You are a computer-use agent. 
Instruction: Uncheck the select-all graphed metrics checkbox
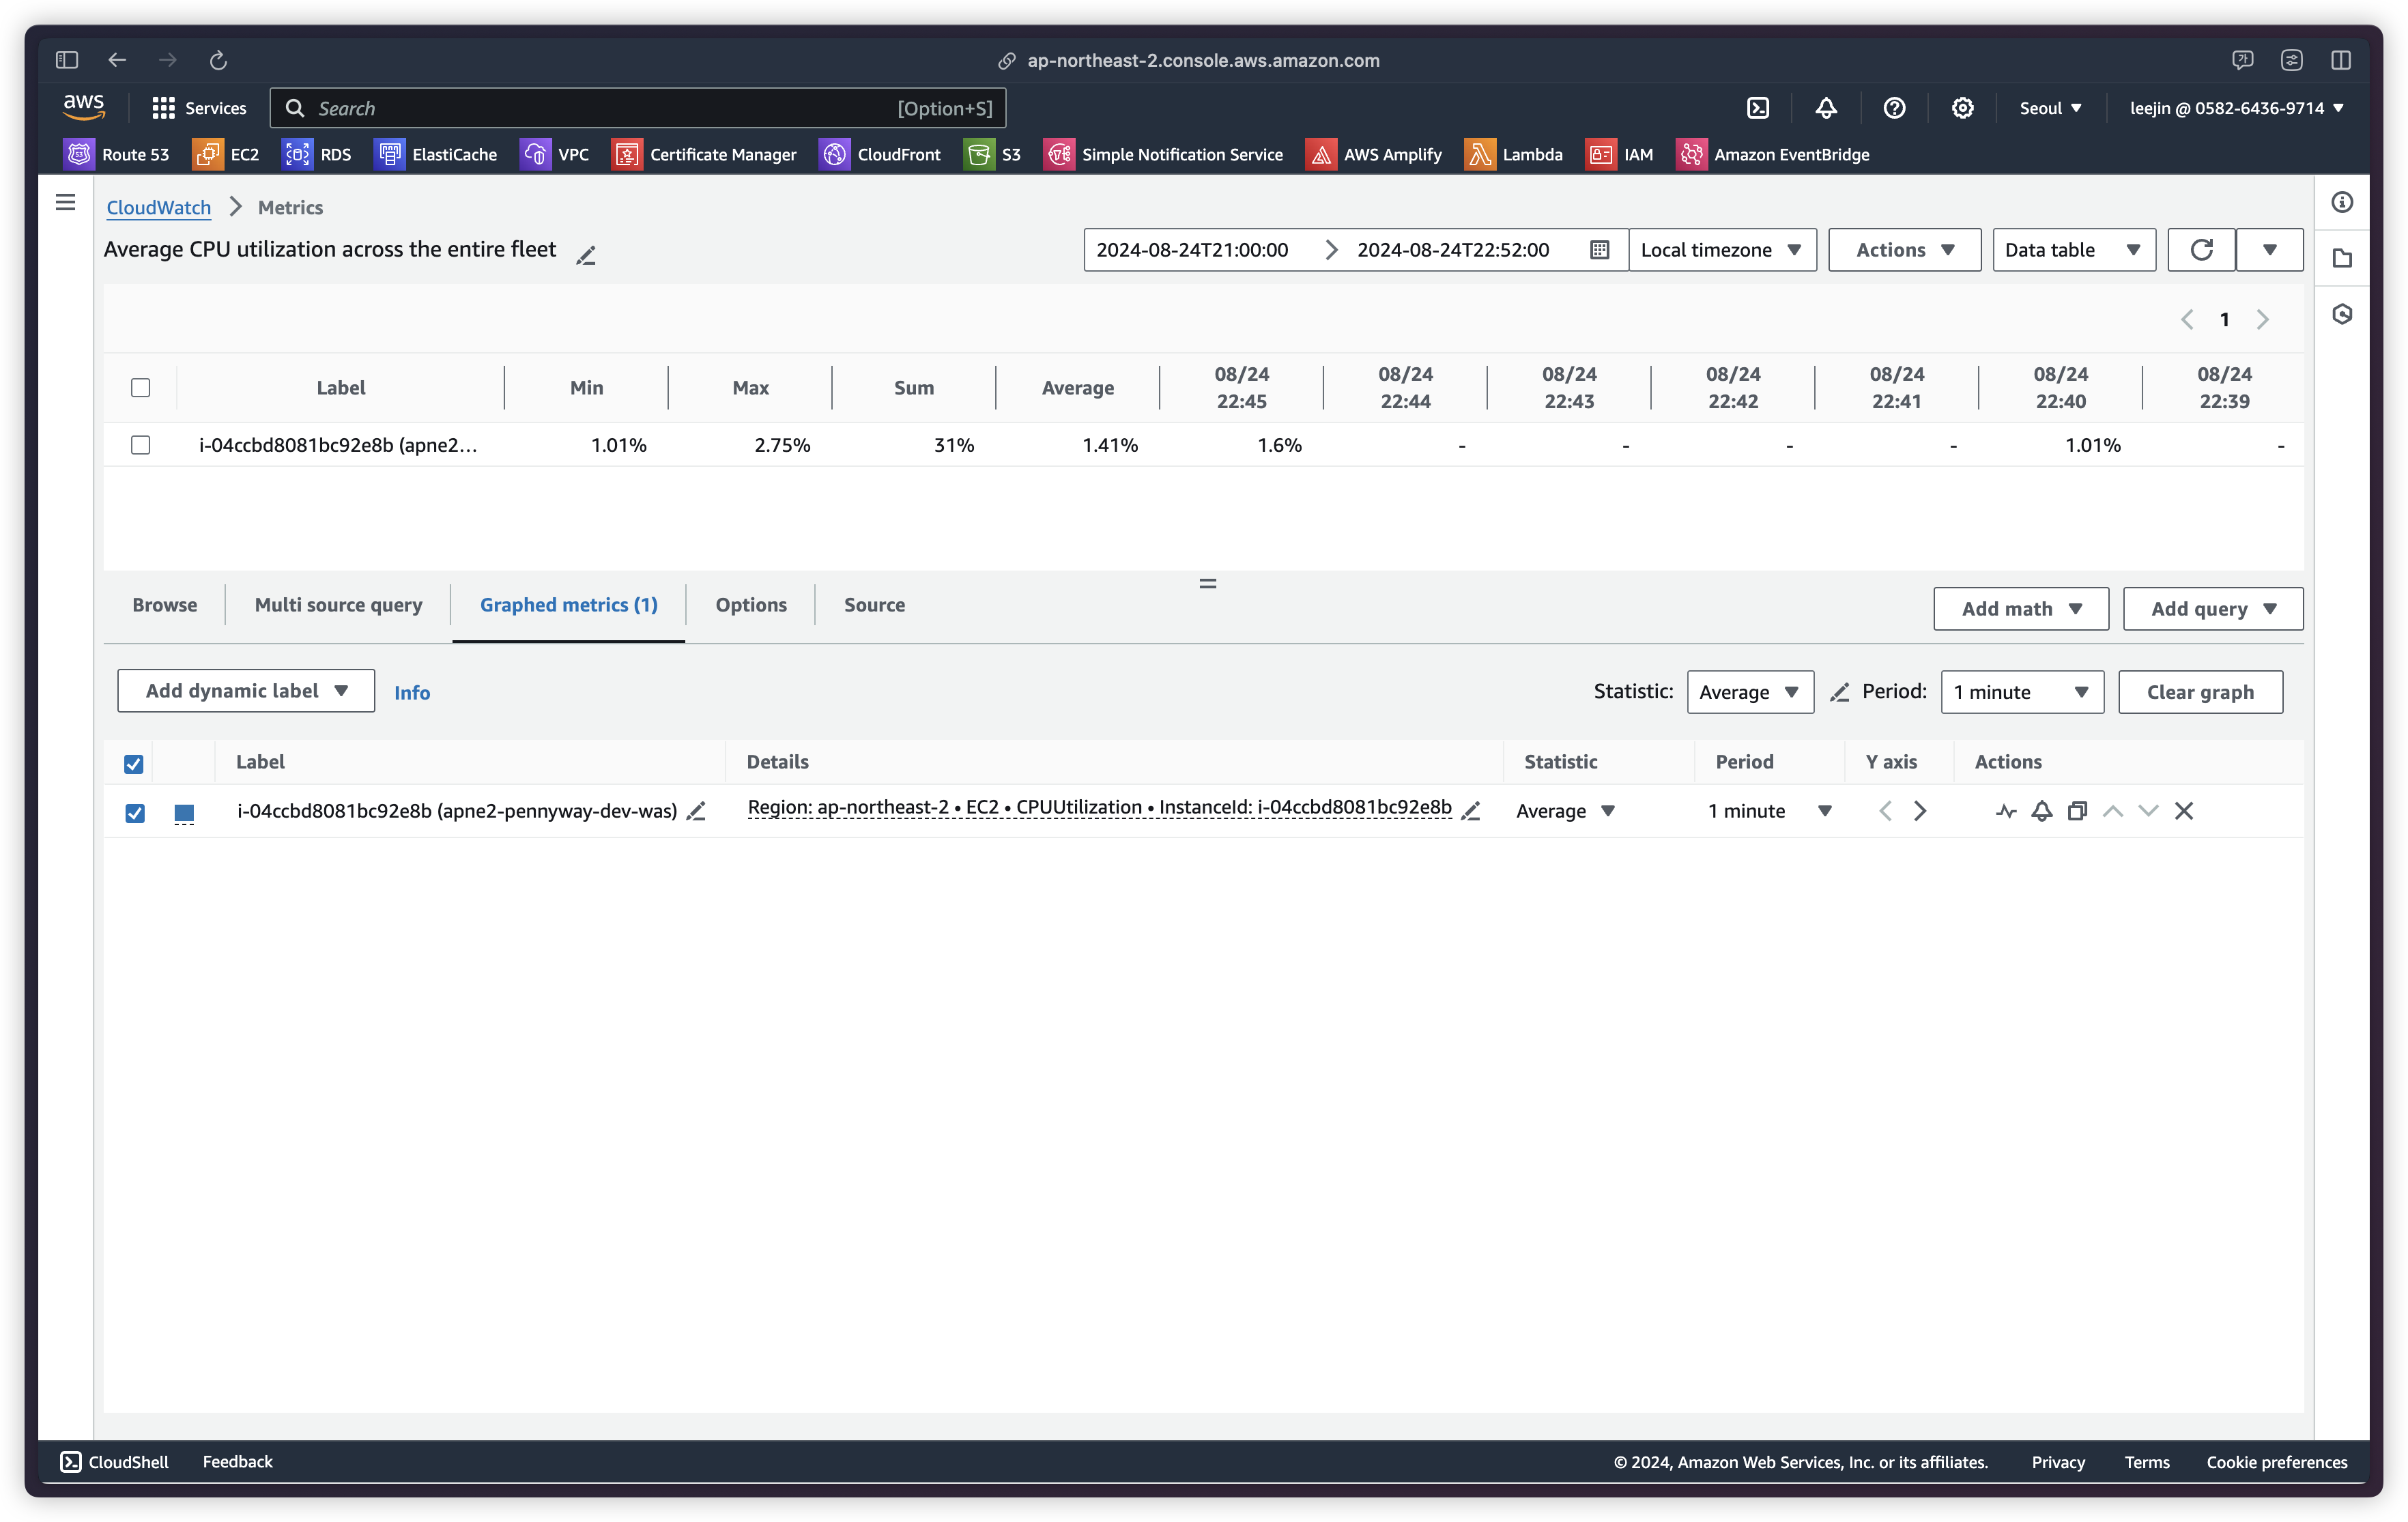tap(134, 764)
